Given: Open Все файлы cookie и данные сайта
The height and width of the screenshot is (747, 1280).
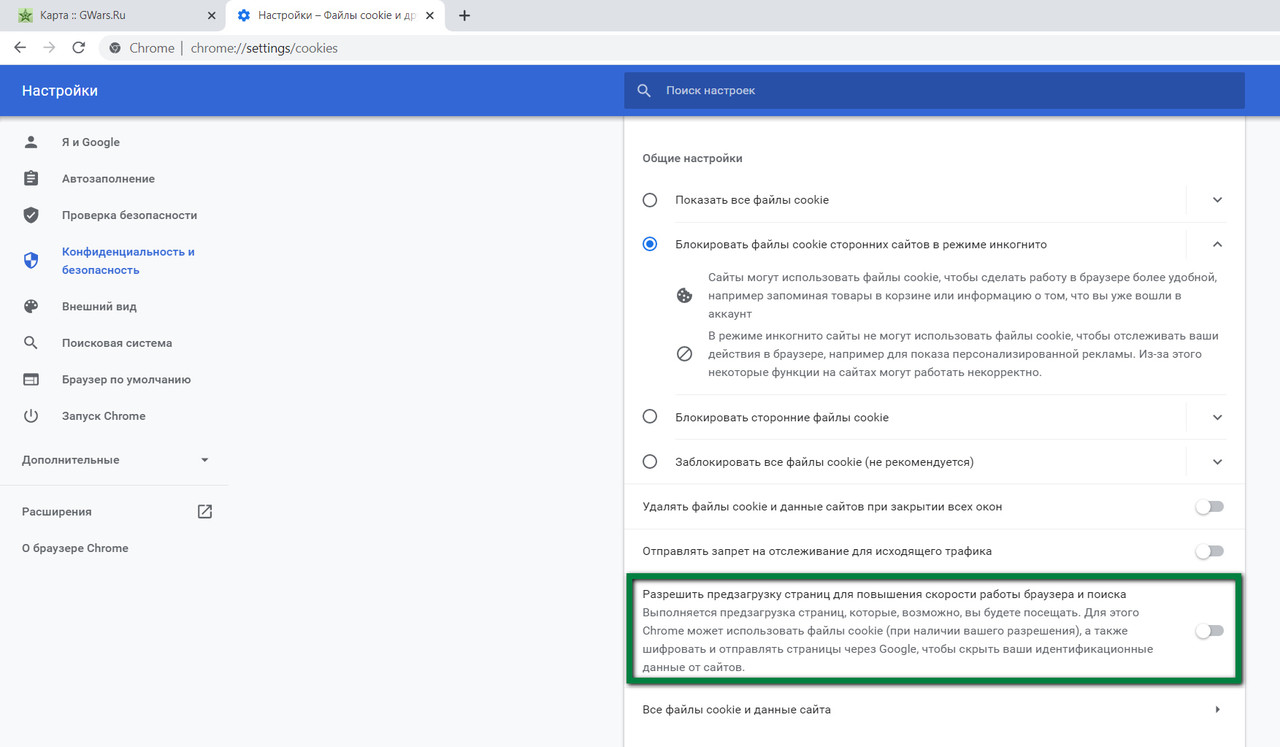Looking at the screenshot, I should (933, 710).
